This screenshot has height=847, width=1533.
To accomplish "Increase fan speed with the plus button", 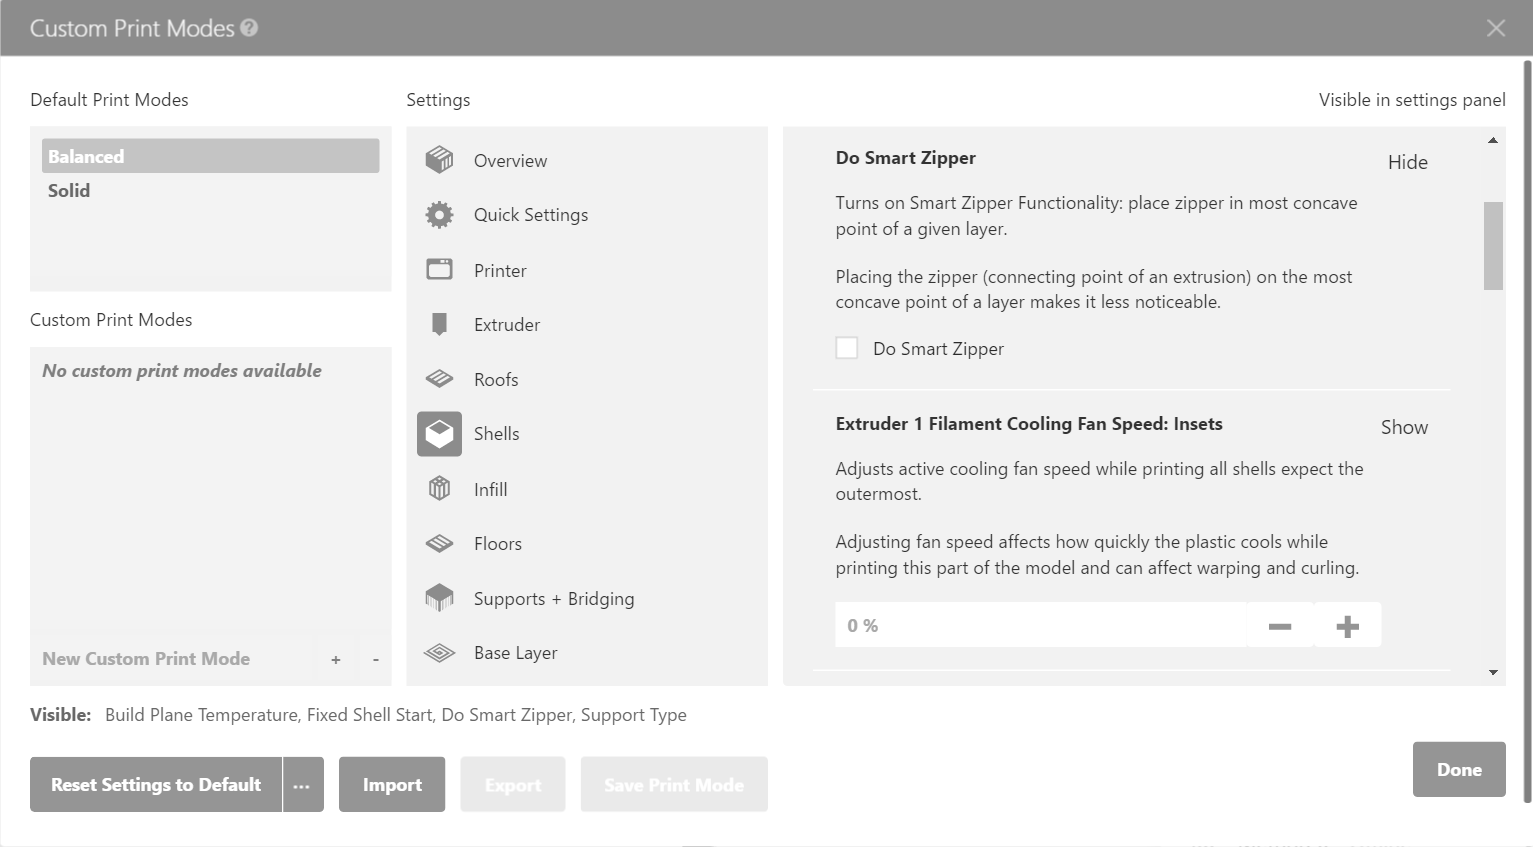I will [1347, 625].
